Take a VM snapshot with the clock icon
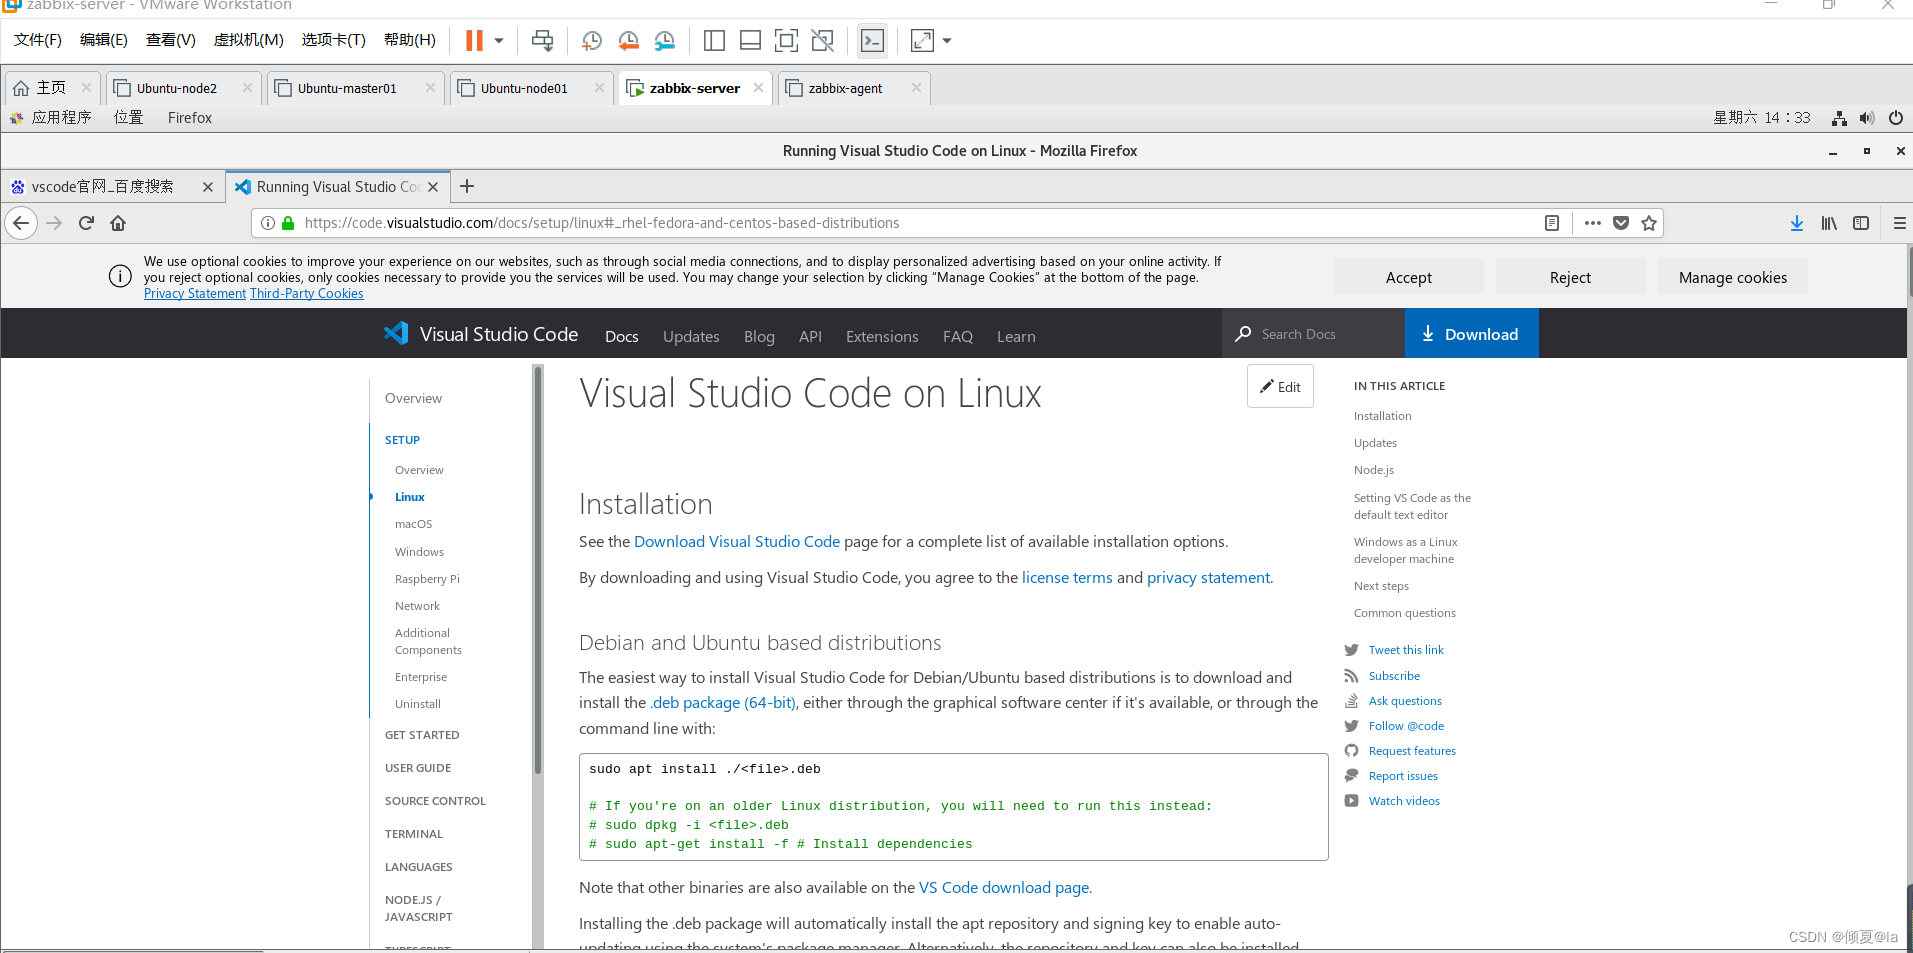Viewport: 1913px width, 953px height. (592, 41)
